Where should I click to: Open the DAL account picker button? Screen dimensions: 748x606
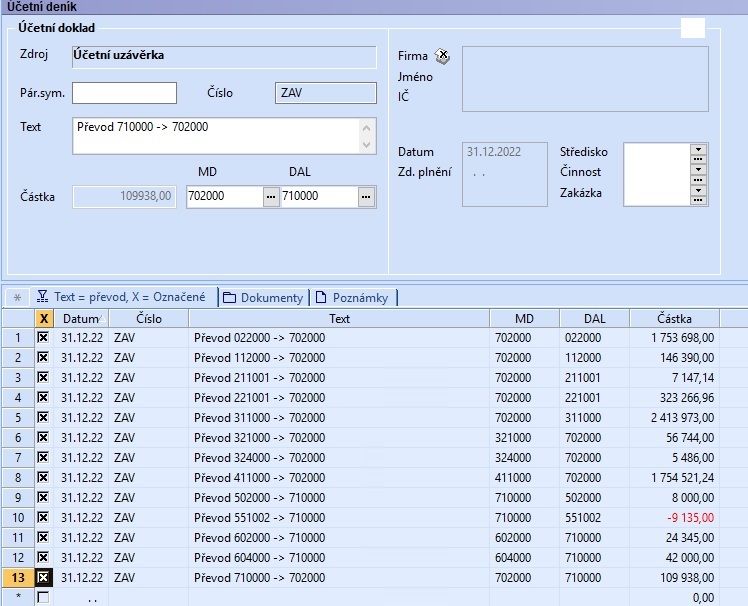tap(366, 197)
